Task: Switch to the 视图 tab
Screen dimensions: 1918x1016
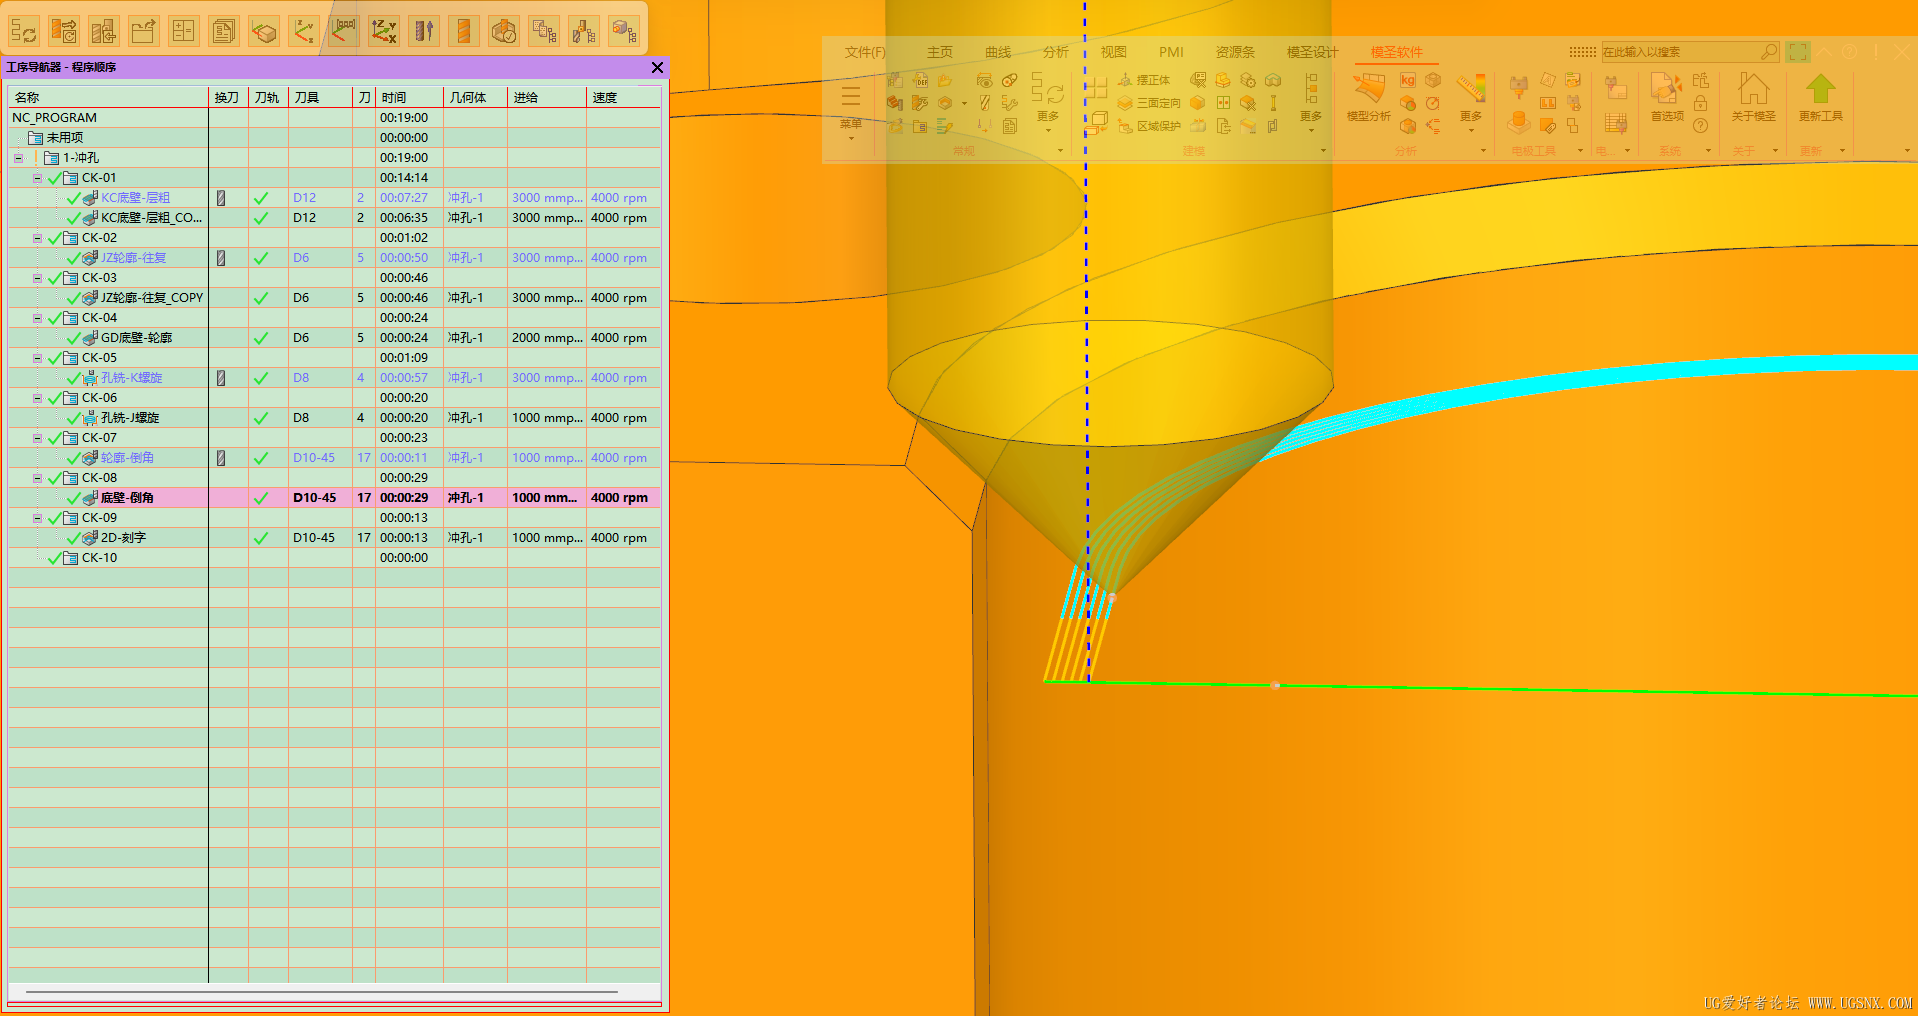Action: point(1114,52)
